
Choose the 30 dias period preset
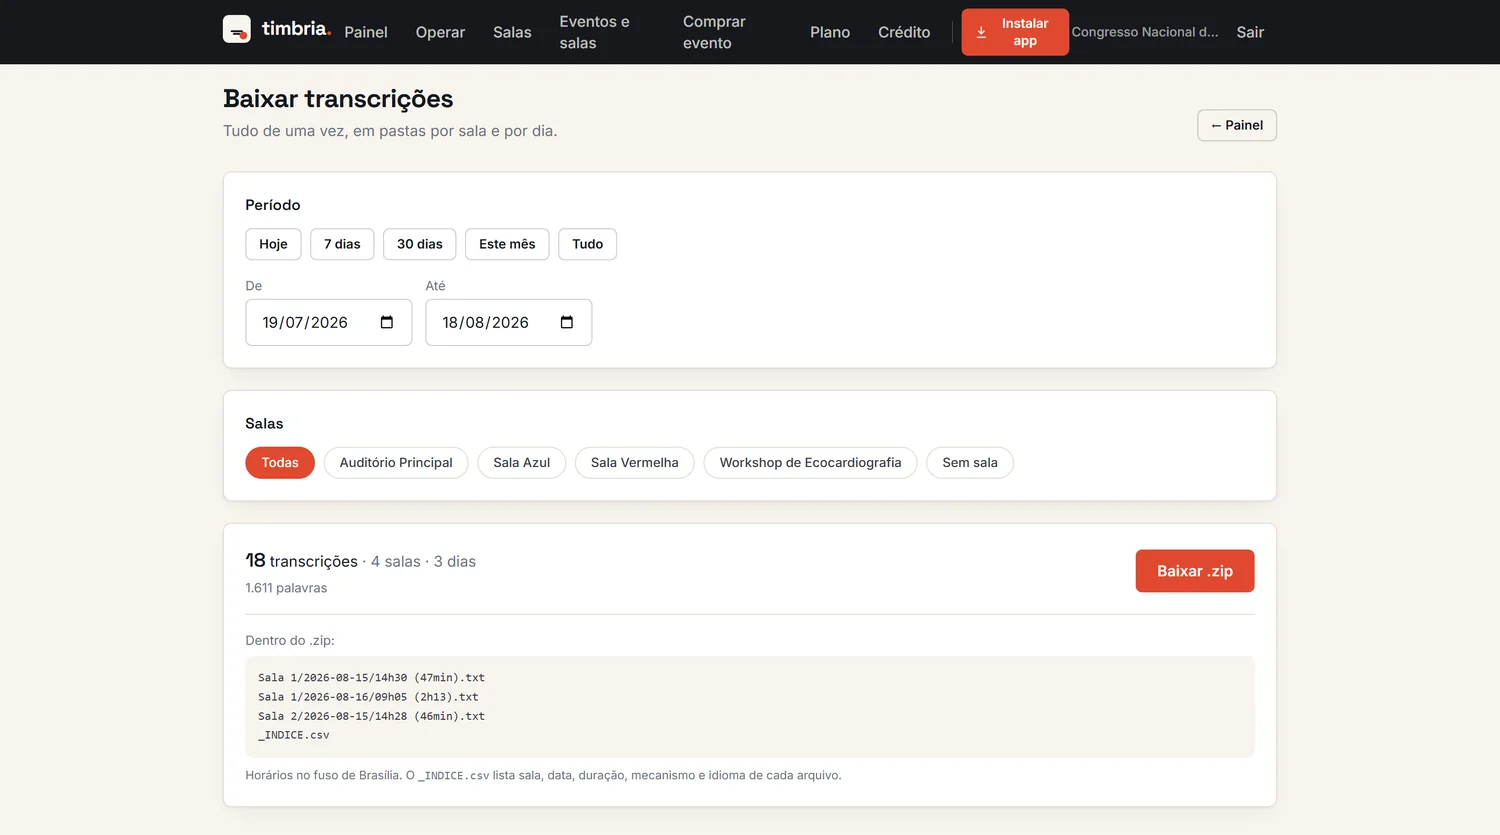coord(420,244)
